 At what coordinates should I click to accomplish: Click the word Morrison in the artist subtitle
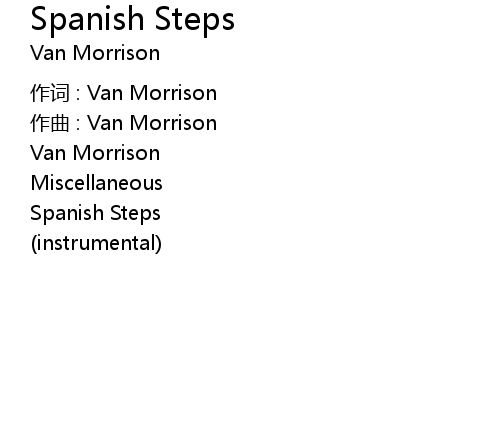(x=116, y=53)
